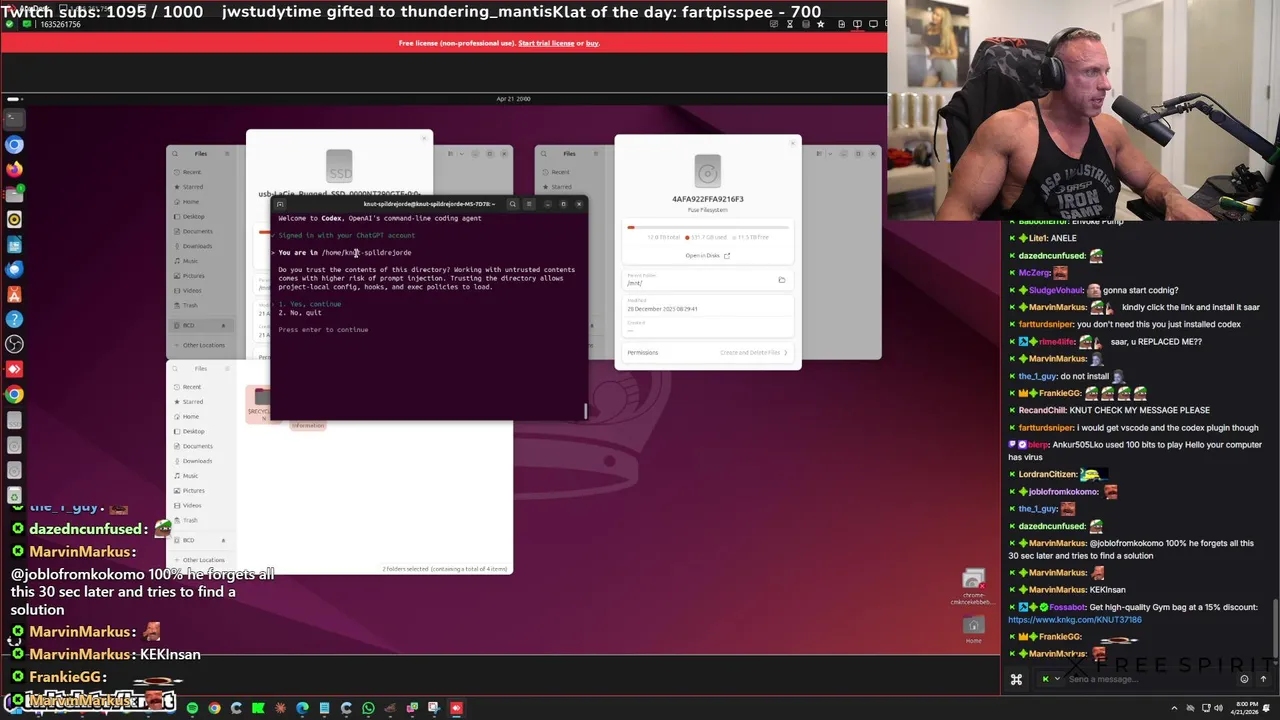Click the search icon in the top-left Files window
Viewport: 1280px width, 720px height.
coord(175,154)
